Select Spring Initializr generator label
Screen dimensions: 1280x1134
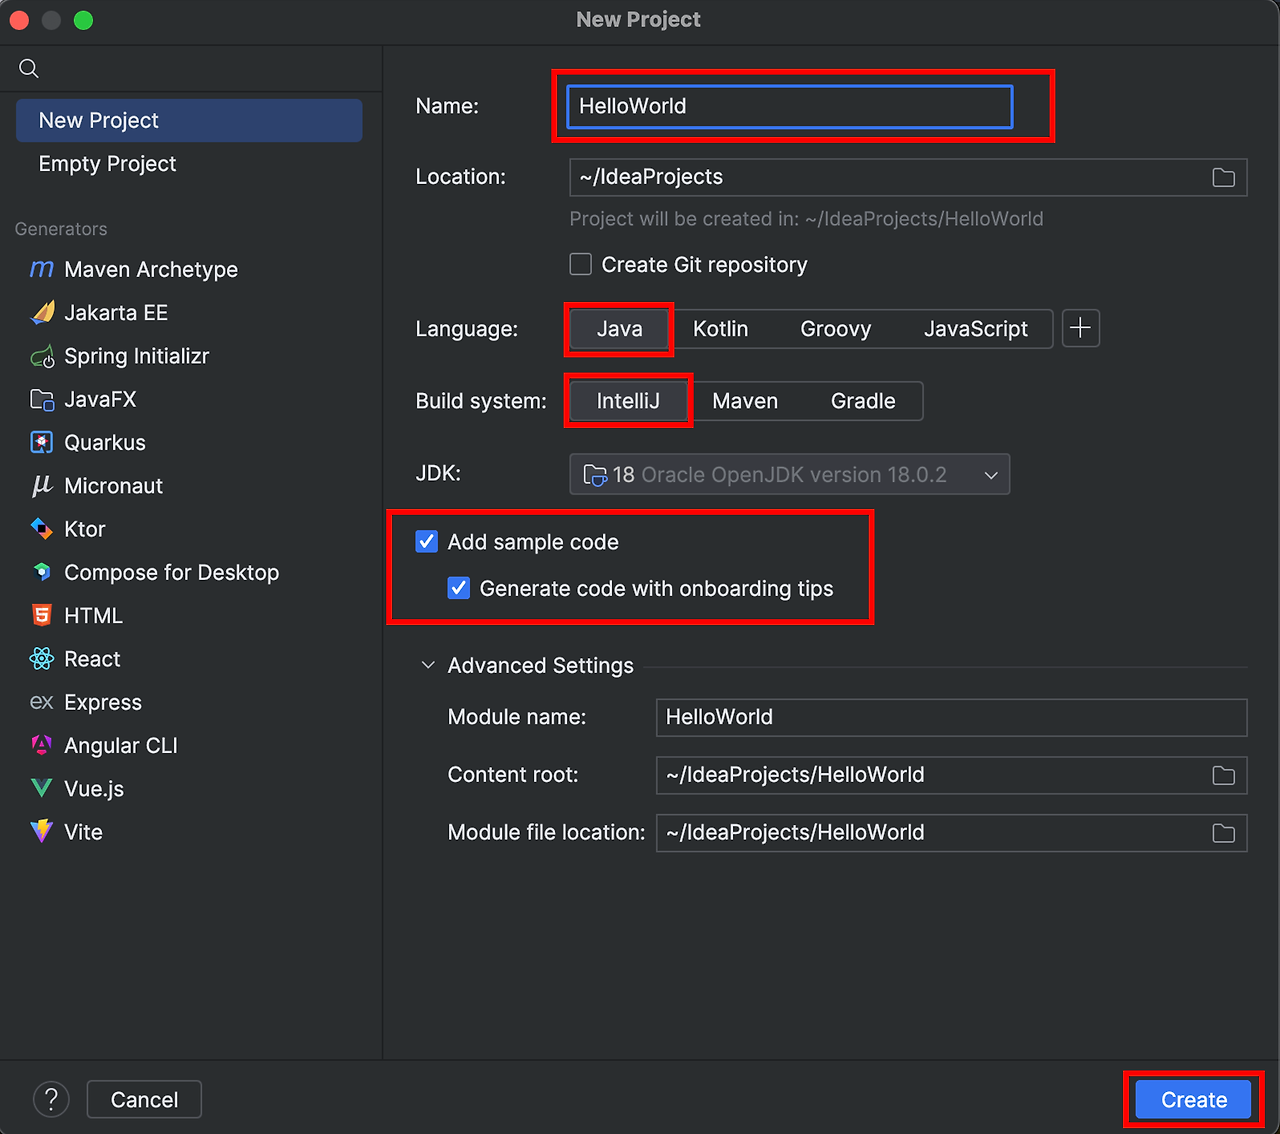137,356
